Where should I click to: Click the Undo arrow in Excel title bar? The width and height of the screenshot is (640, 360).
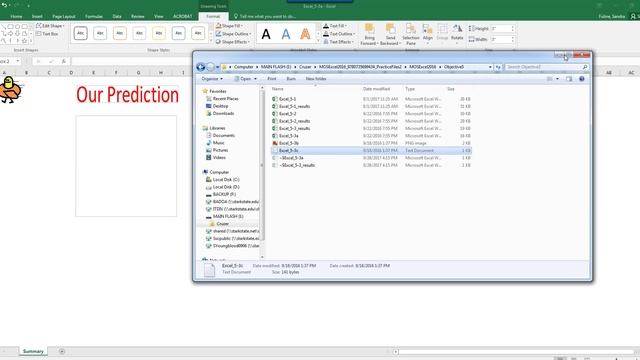(x=4, y=5)
